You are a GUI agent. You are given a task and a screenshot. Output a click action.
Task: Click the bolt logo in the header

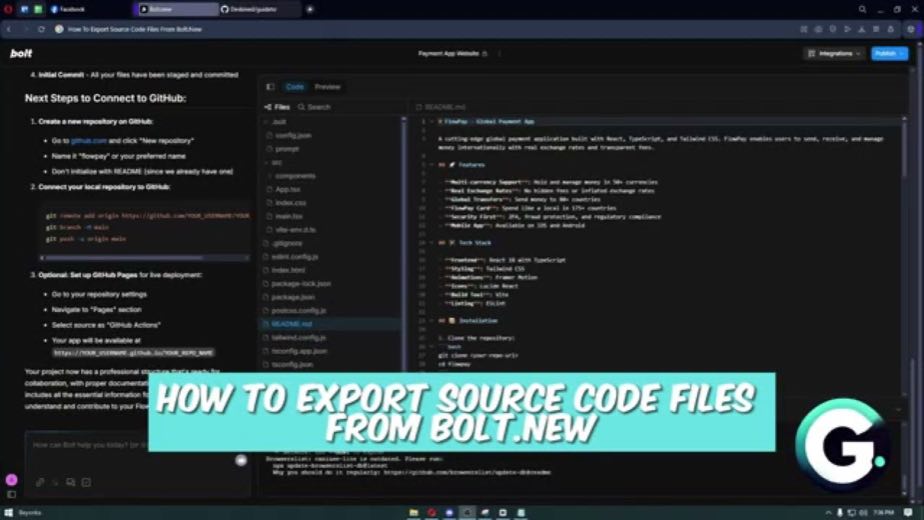(x=21, y=54)
